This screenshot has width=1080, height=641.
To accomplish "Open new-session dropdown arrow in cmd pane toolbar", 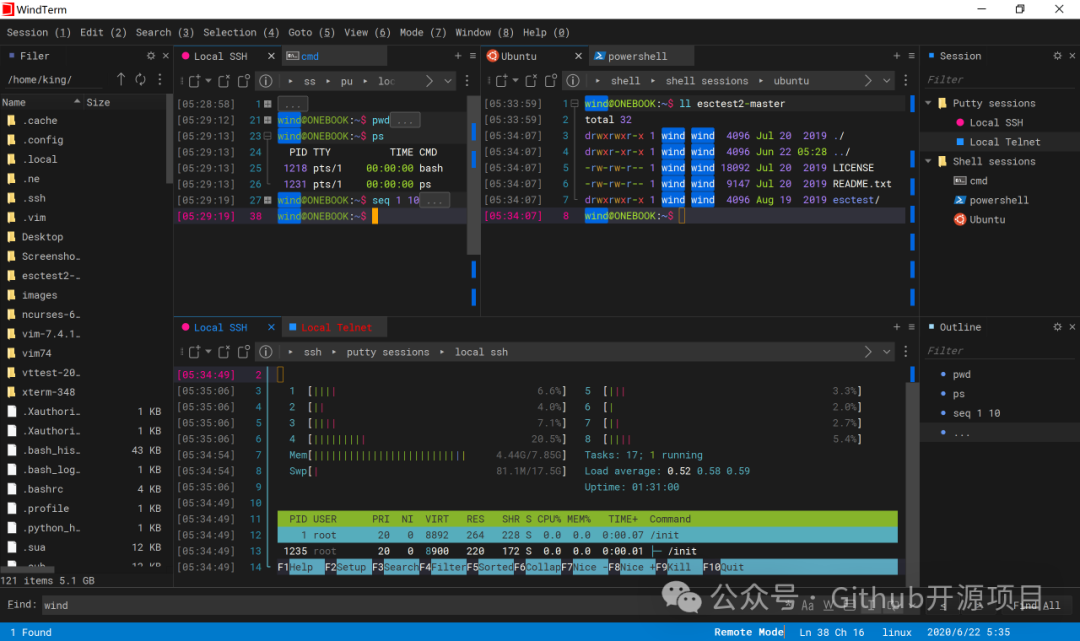I will click(x=208, y=81).
